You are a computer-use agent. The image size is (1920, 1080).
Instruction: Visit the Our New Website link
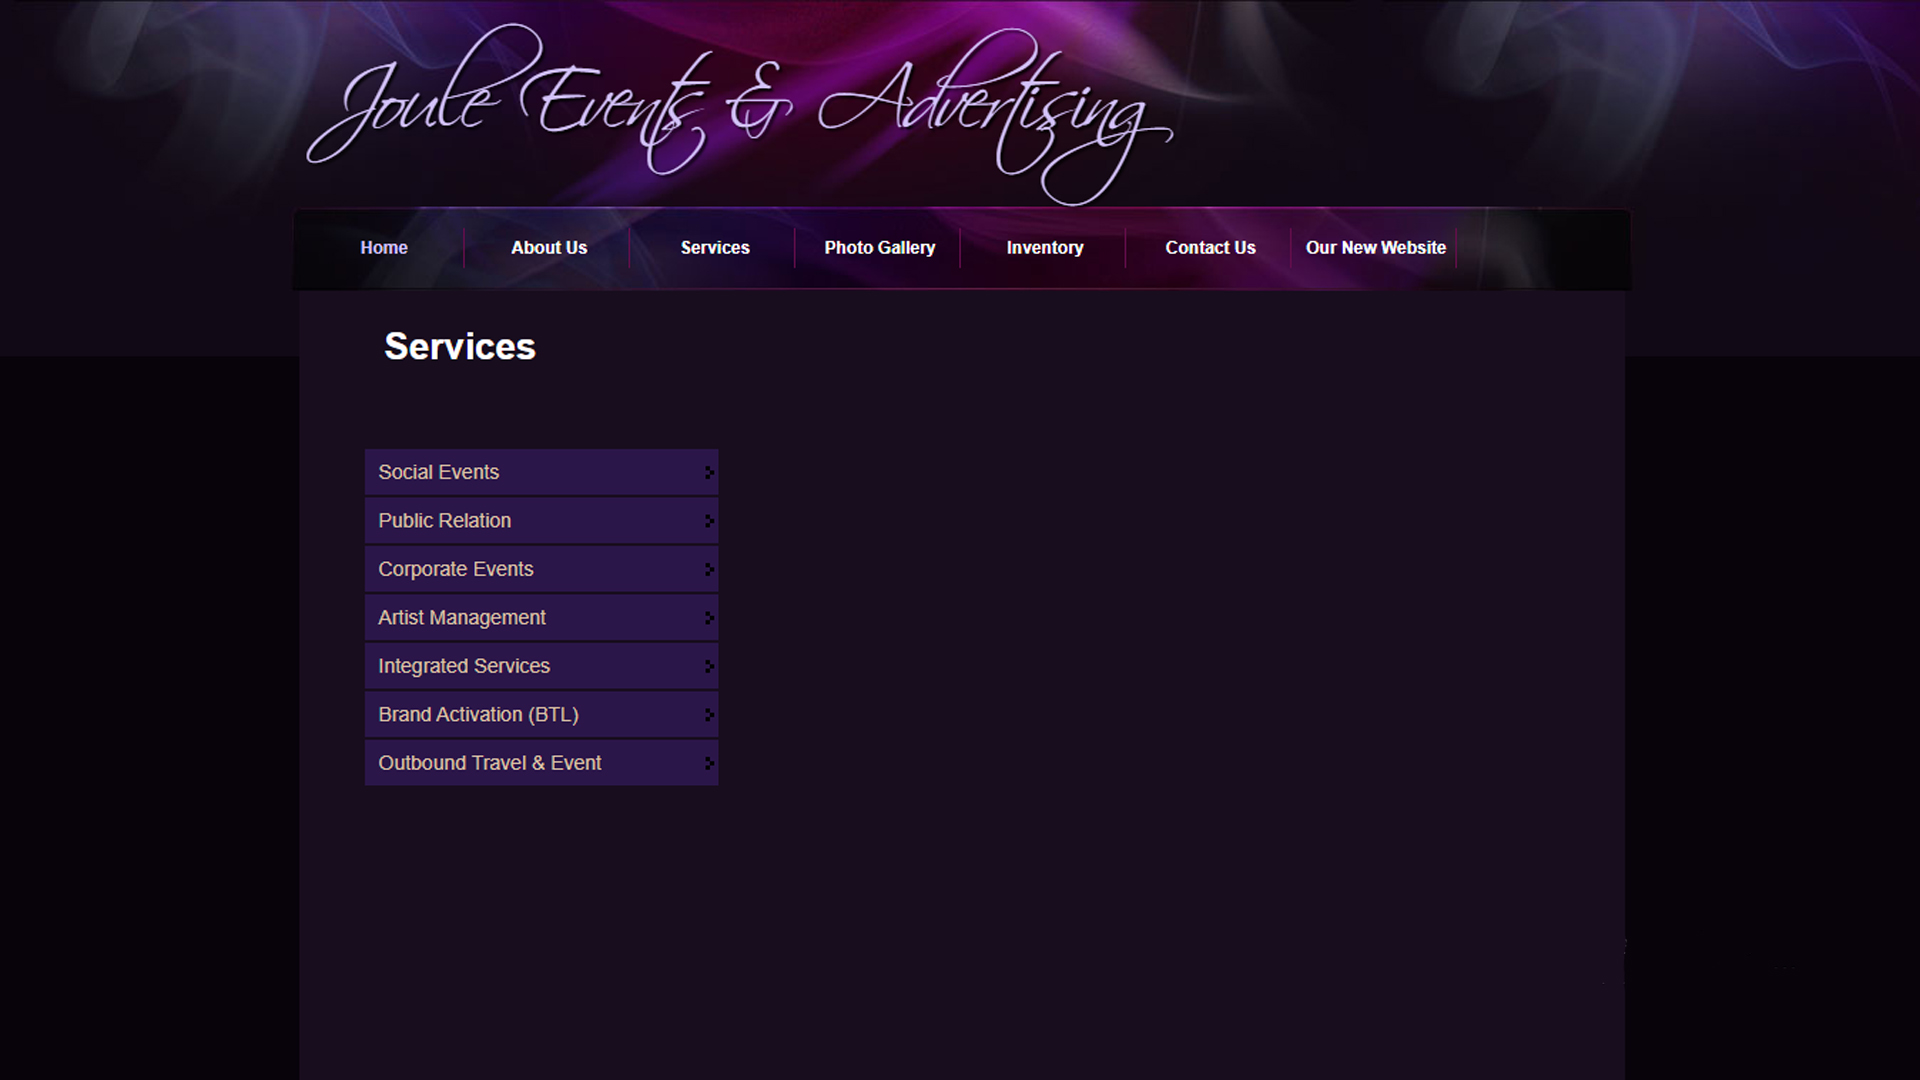(x=1376, y=248)
